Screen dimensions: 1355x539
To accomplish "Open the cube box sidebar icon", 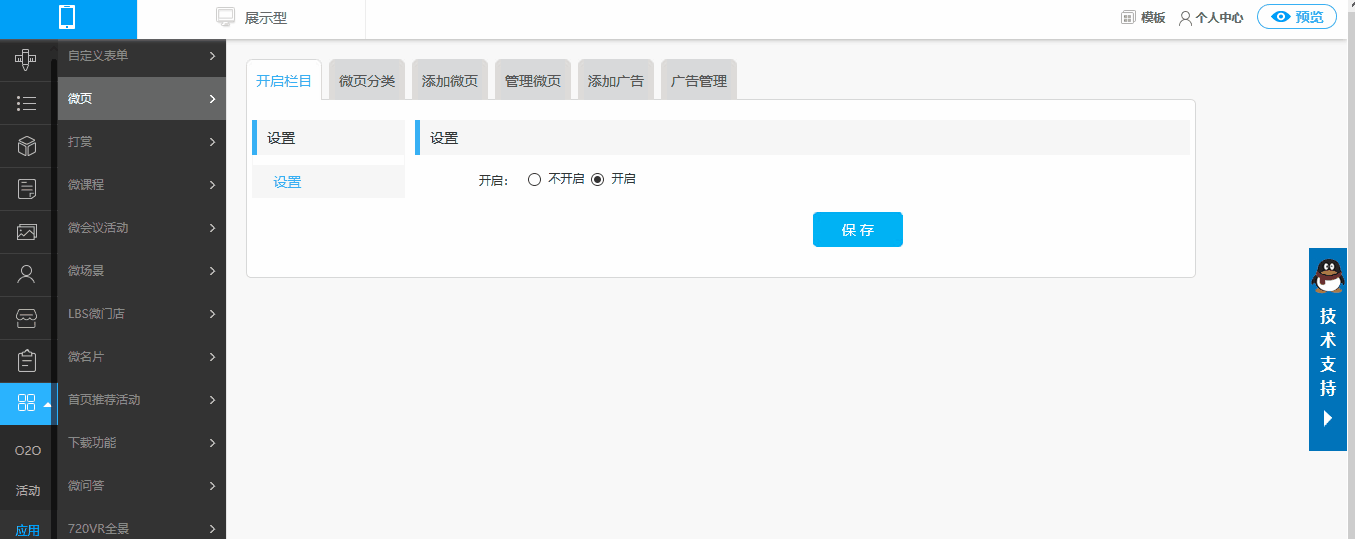I will pyautogui.click(x=27, y=146).
